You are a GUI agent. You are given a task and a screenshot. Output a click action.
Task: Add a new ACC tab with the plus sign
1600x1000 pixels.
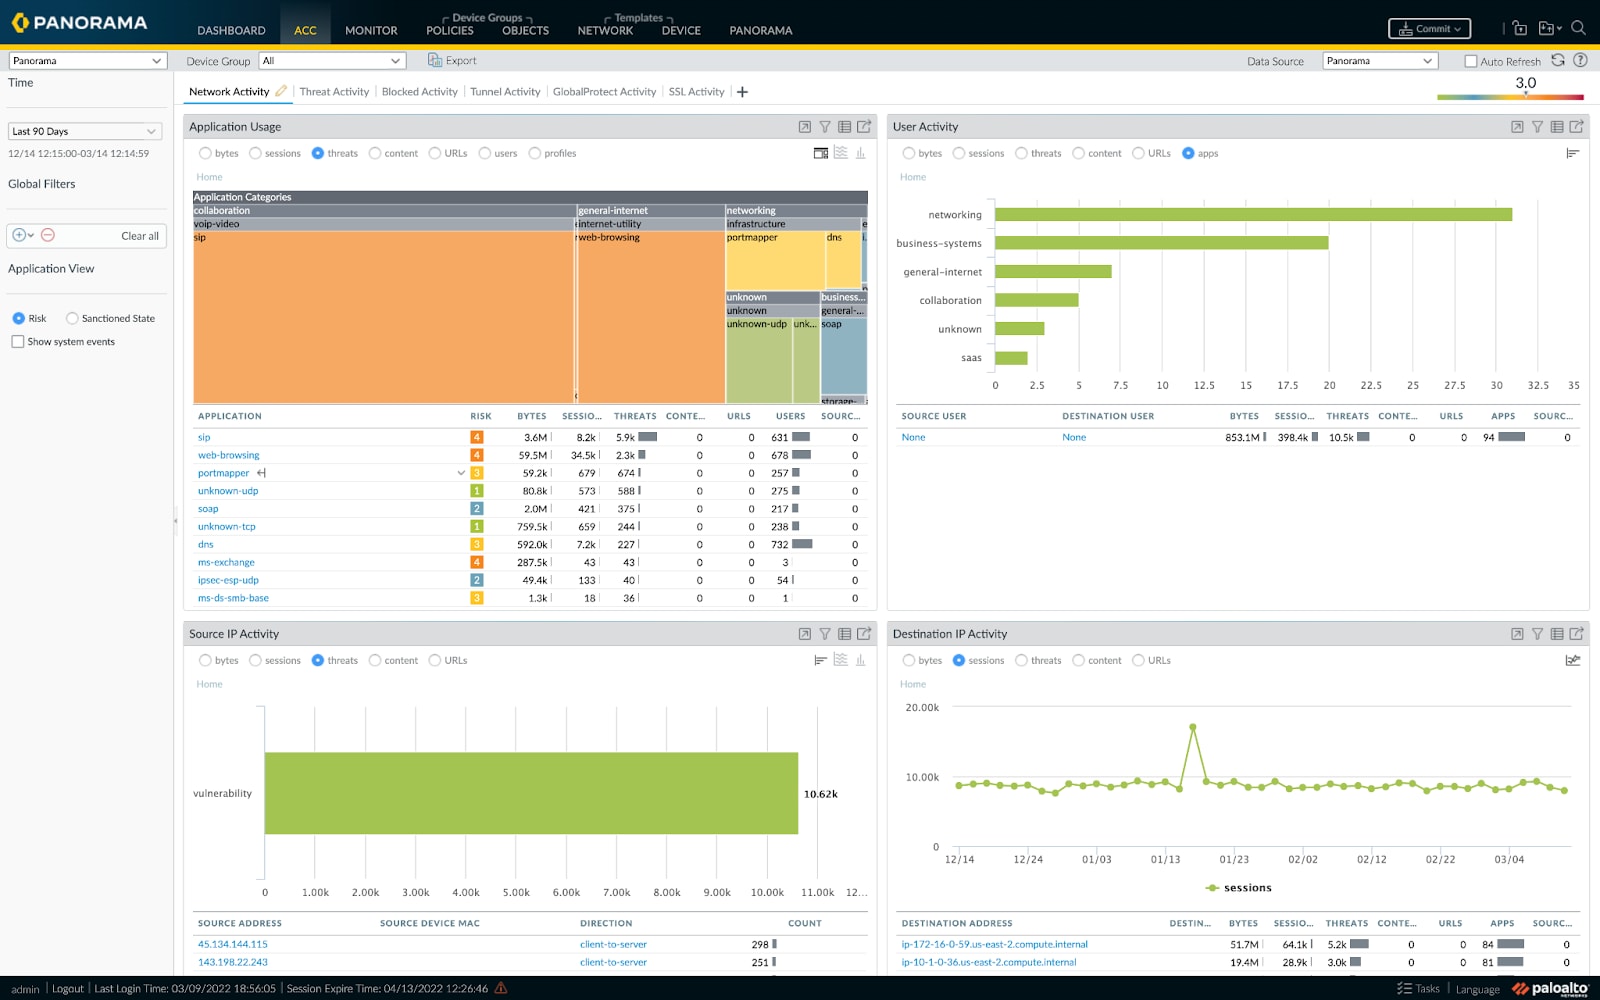click(743, 91)
